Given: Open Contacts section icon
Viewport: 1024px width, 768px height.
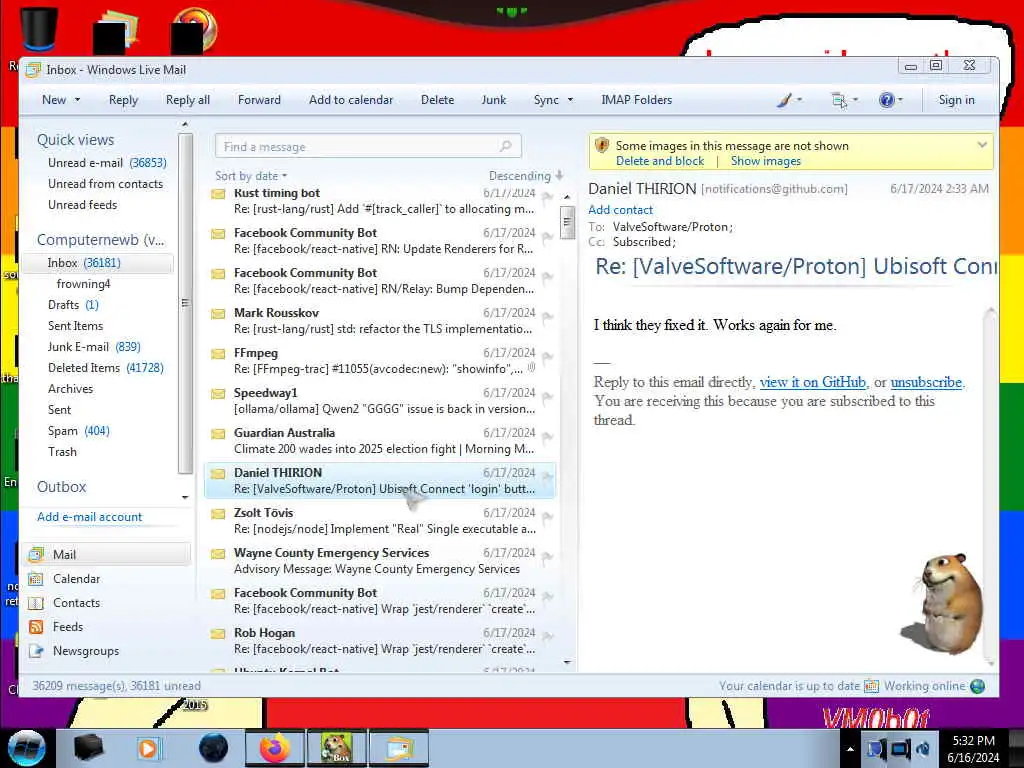Looking at the screenshot, I should [36, 603].
